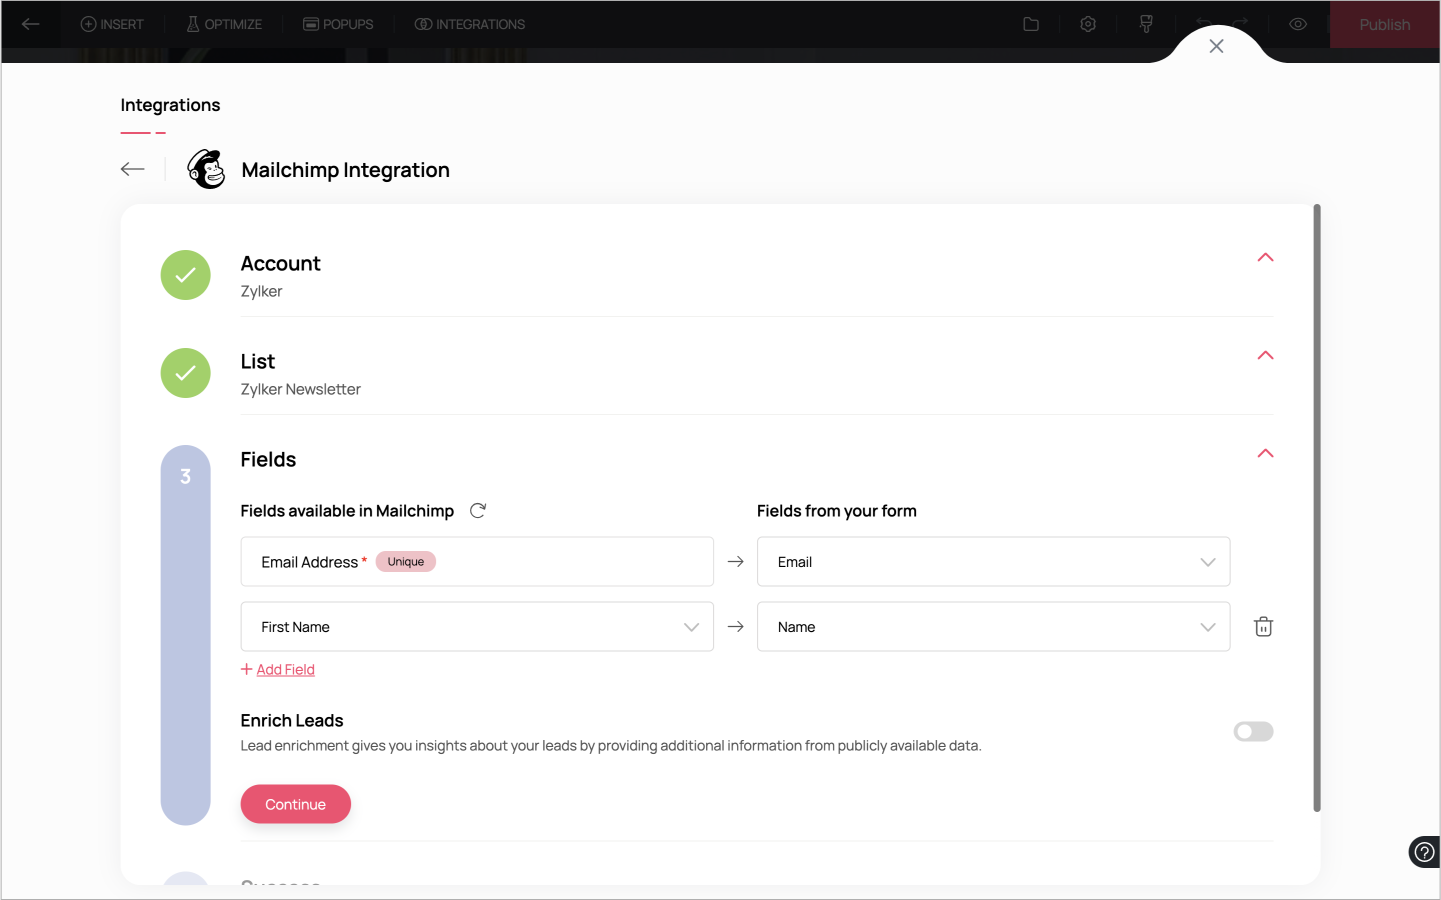Open the First Name Mailchimp field dropdown
This screenshot has height=900, width=1441.
(x=477, y=627)
